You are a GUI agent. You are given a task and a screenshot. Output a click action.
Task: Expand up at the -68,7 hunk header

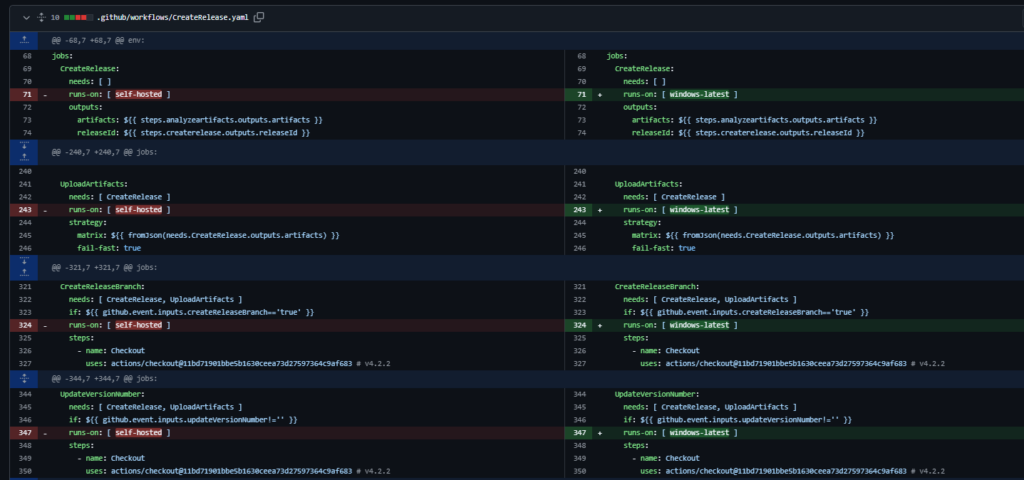click(x=24, y=40)
